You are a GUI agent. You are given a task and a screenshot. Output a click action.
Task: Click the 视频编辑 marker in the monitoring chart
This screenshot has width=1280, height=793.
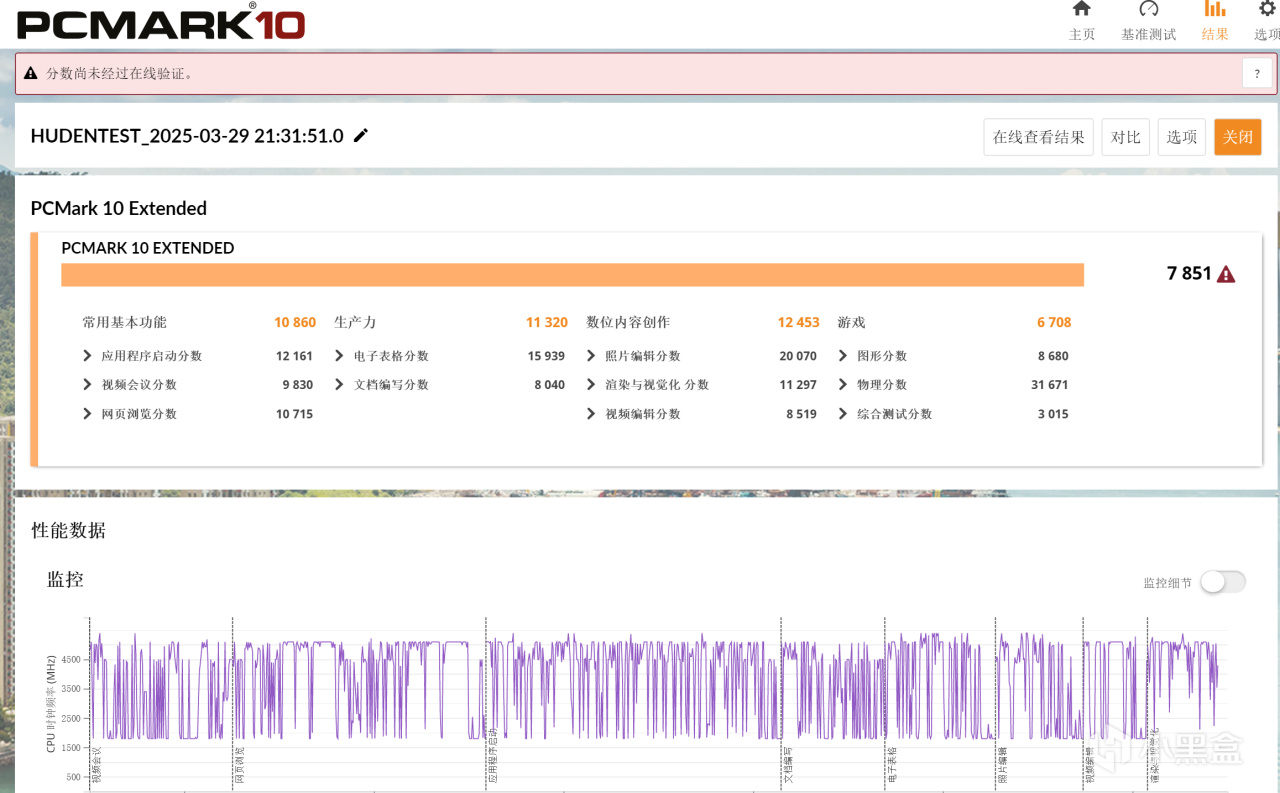[x=1090, y=763]
